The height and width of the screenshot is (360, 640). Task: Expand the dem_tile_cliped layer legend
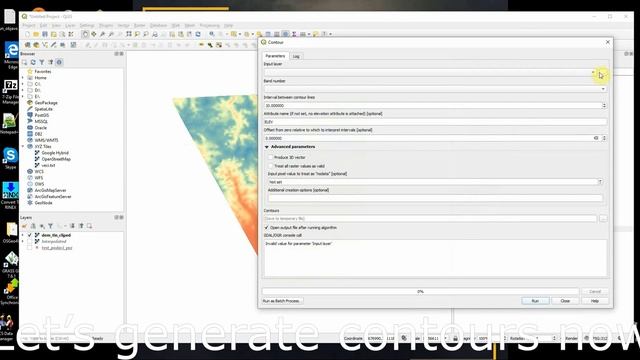coord(23,236)
